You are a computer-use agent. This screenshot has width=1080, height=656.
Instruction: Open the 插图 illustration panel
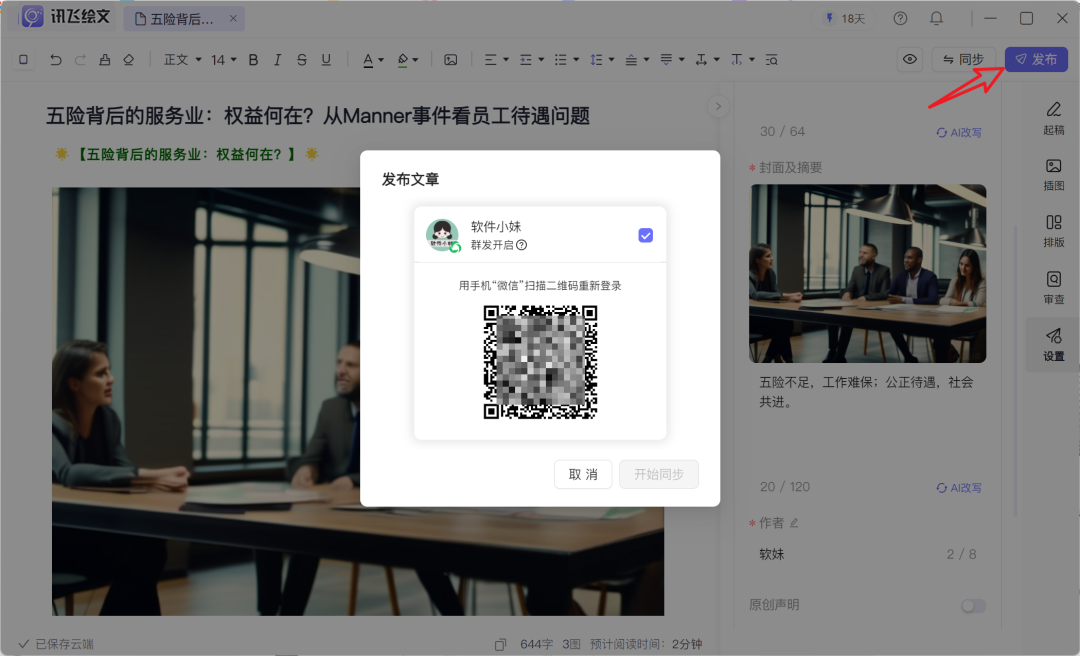[1053, 174]
